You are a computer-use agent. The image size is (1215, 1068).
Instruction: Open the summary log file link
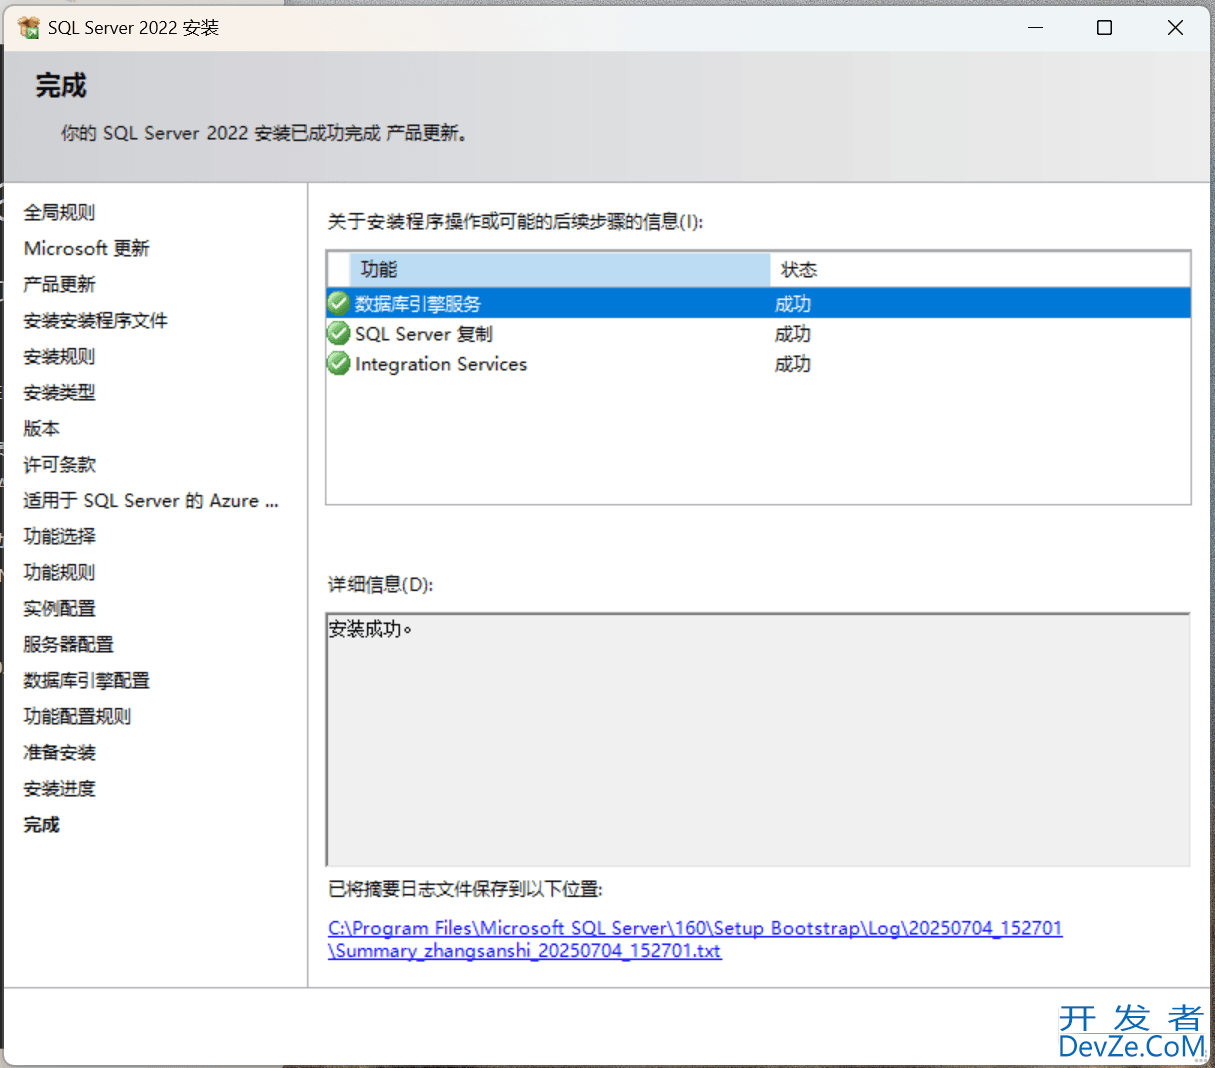tap(695, 939)
